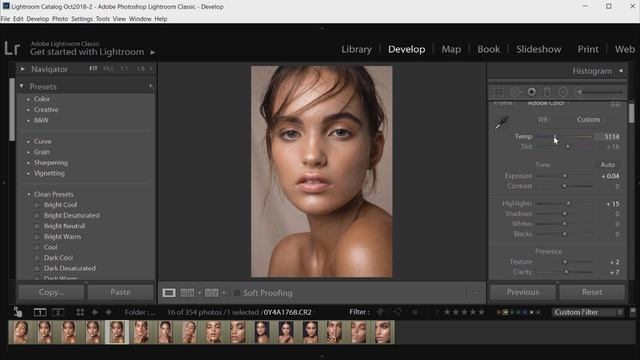Click the plus icon to add preset

click(x=151, y=86)
